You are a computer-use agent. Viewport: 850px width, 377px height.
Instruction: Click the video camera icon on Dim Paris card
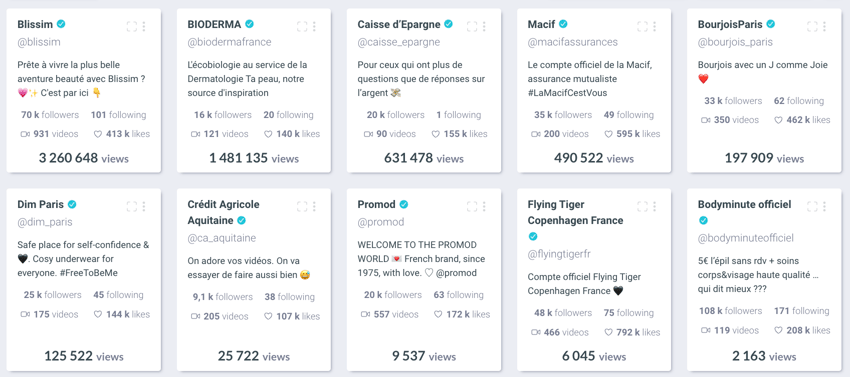(x=25, y=314)
